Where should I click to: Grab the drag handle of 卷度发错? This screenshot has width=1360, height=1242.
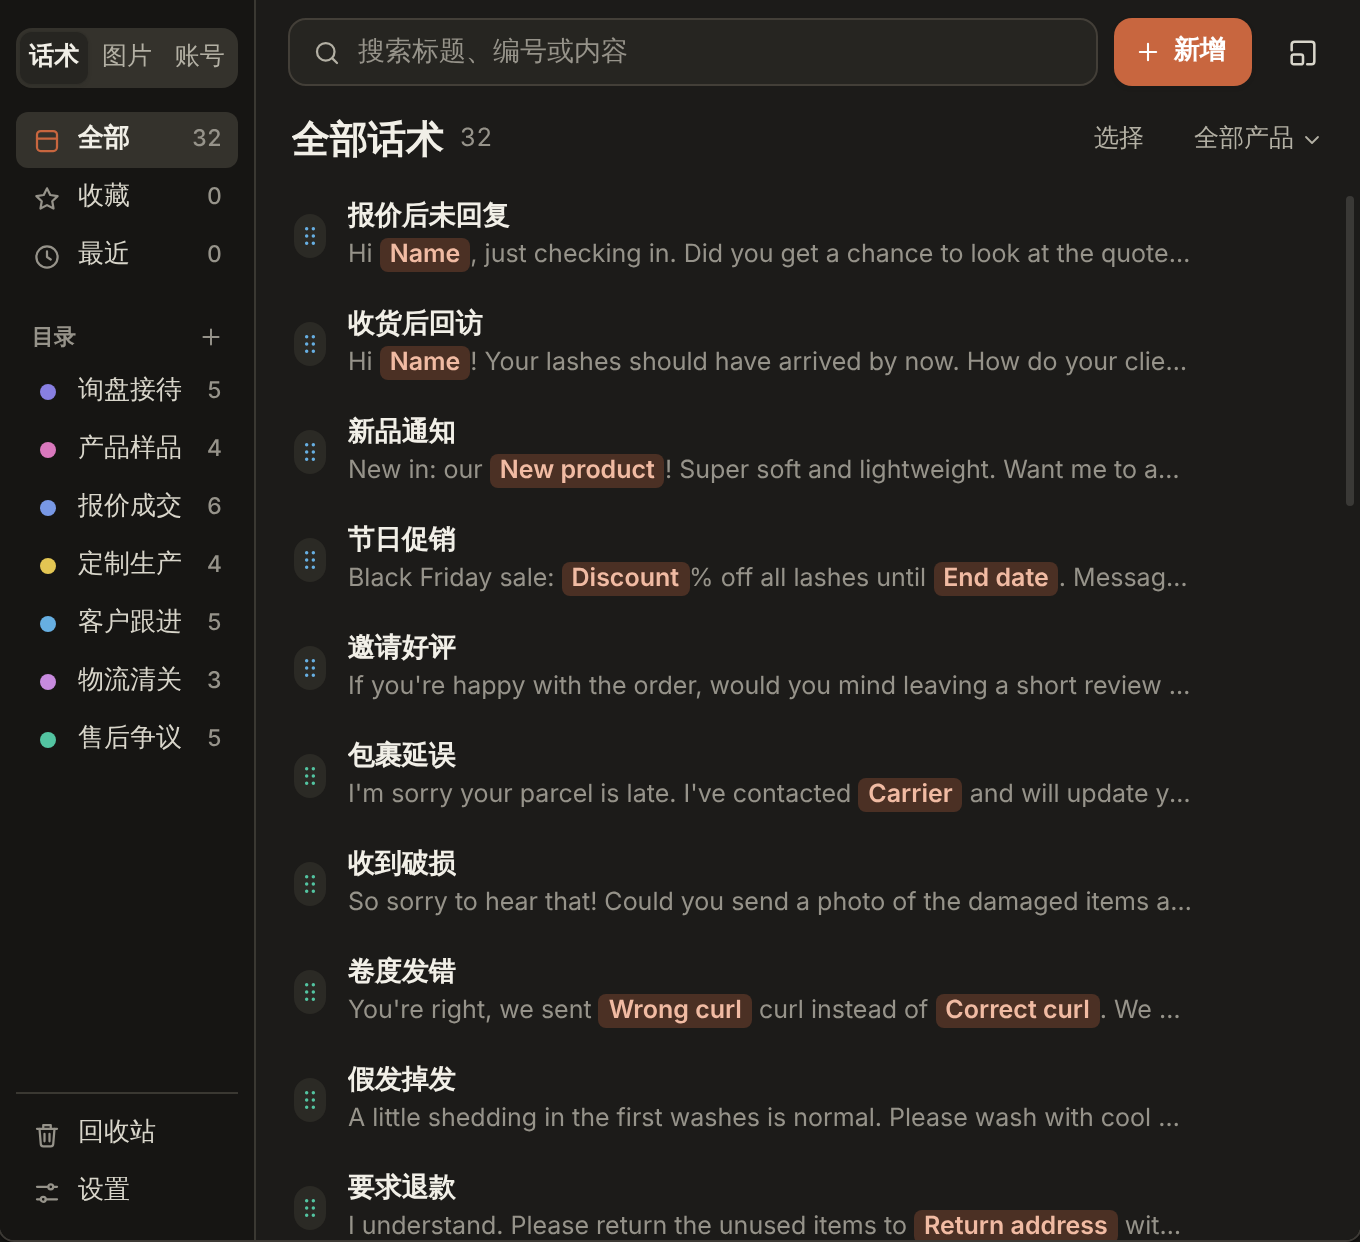pyautogui.click(x=310, y=992)
